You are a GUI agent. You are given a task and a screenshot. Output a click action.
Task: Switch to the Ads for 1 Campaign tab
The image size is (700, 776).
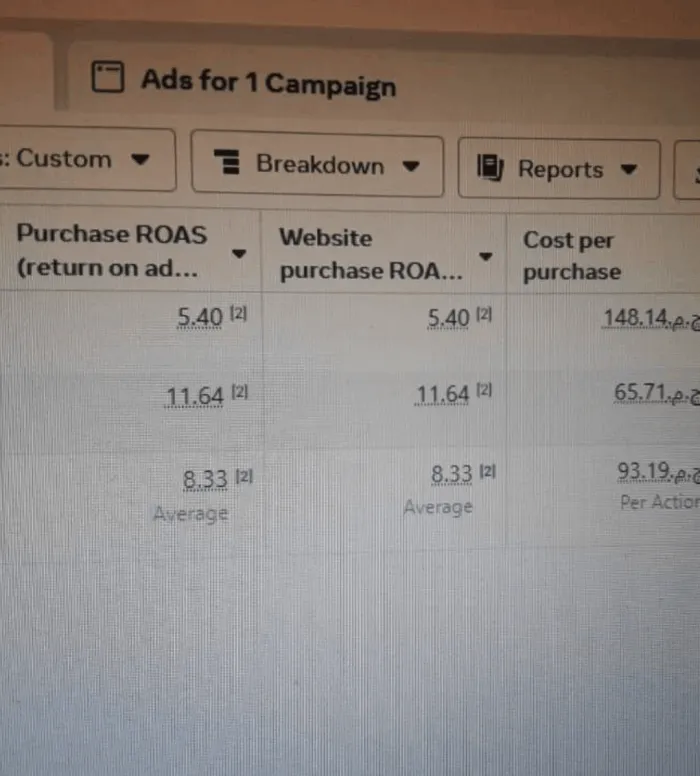pos(268,82)
